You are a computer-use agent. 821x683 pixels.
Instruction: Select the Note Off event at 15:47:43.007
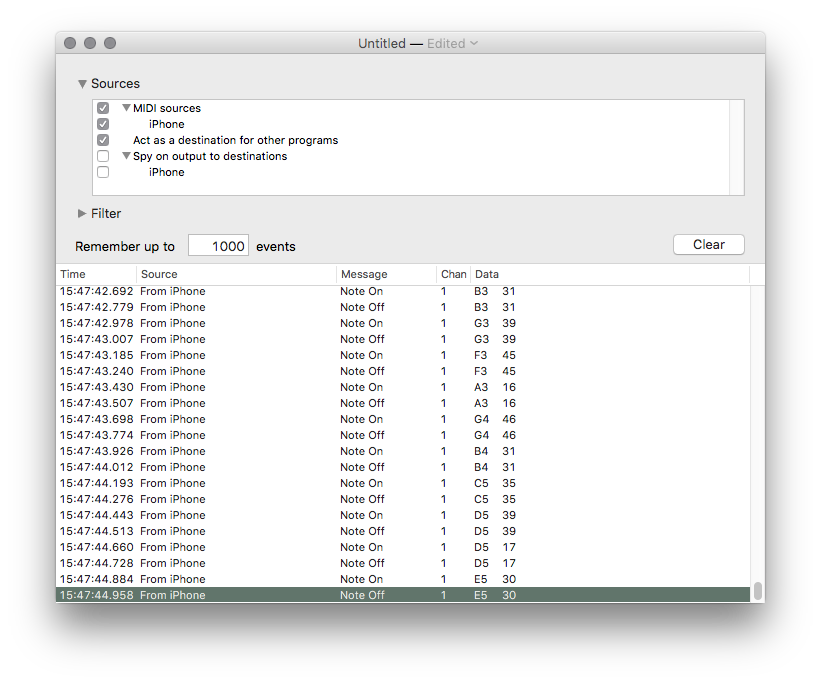tap(403, 339)
